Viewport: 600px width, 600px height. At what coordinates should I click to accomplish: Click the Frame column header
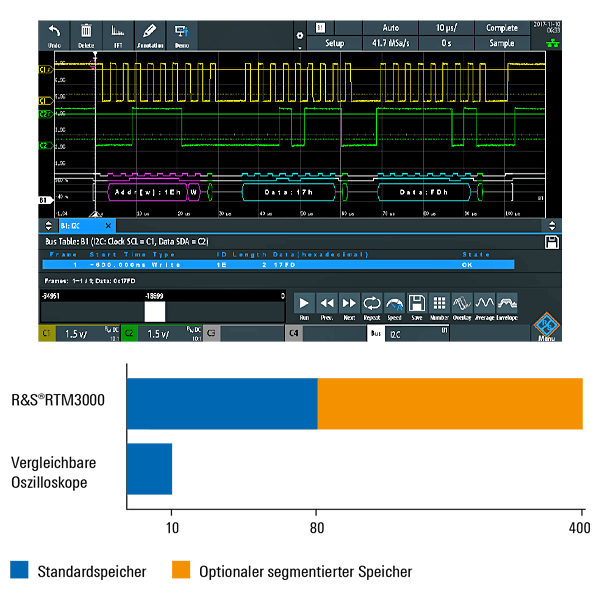(x=64, y=254)
